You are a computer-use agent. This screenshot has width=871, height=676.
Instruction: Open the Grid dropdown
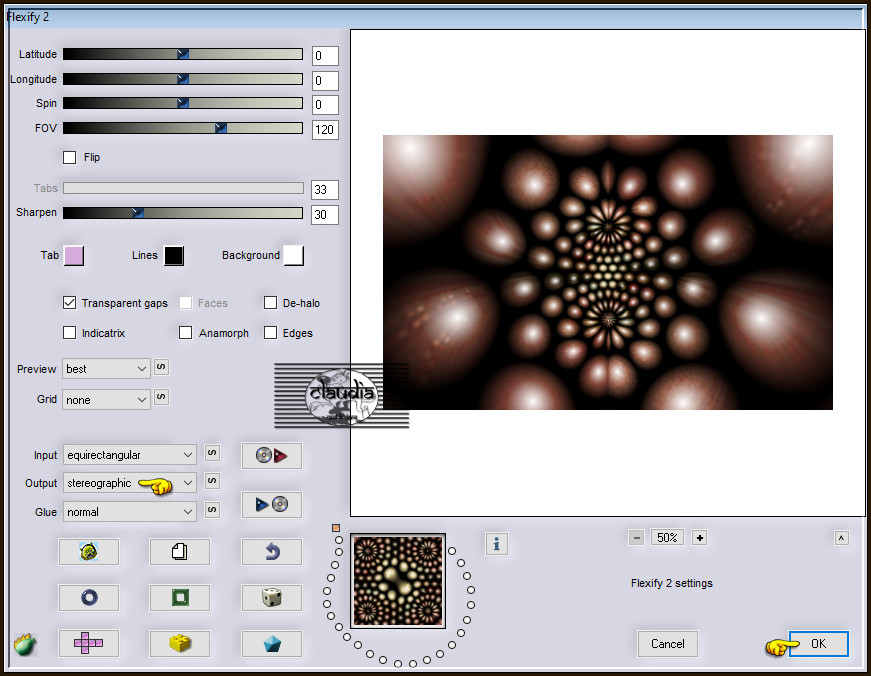106,400
